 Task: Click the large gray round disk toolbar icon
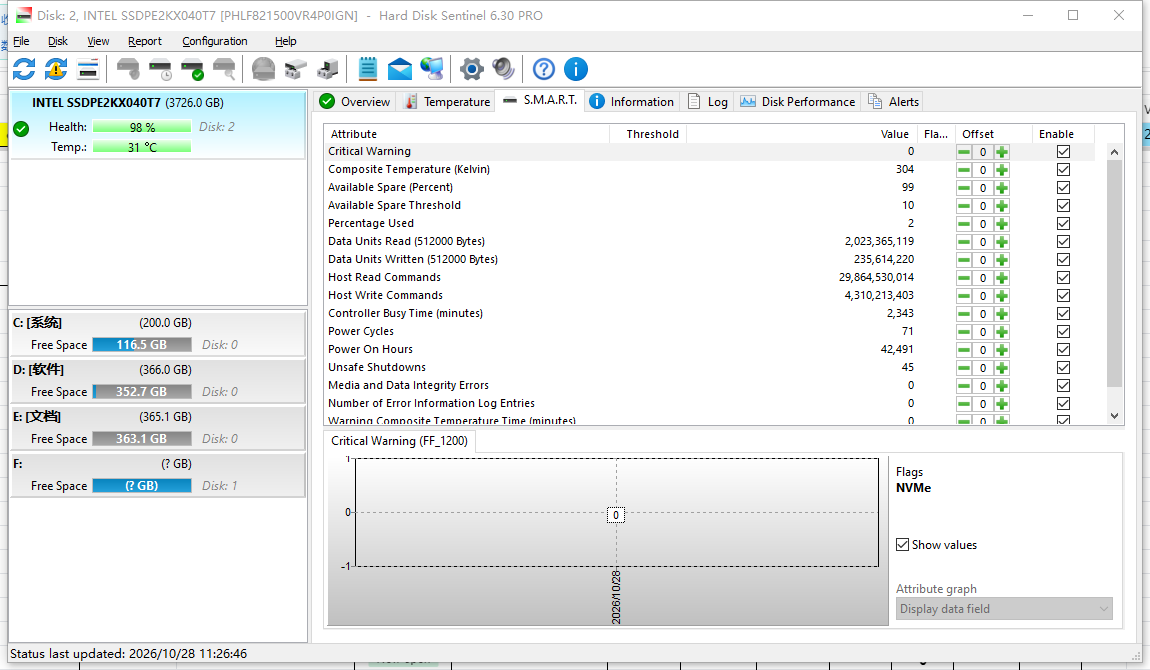pyautogui.click(x=263, y=70)
